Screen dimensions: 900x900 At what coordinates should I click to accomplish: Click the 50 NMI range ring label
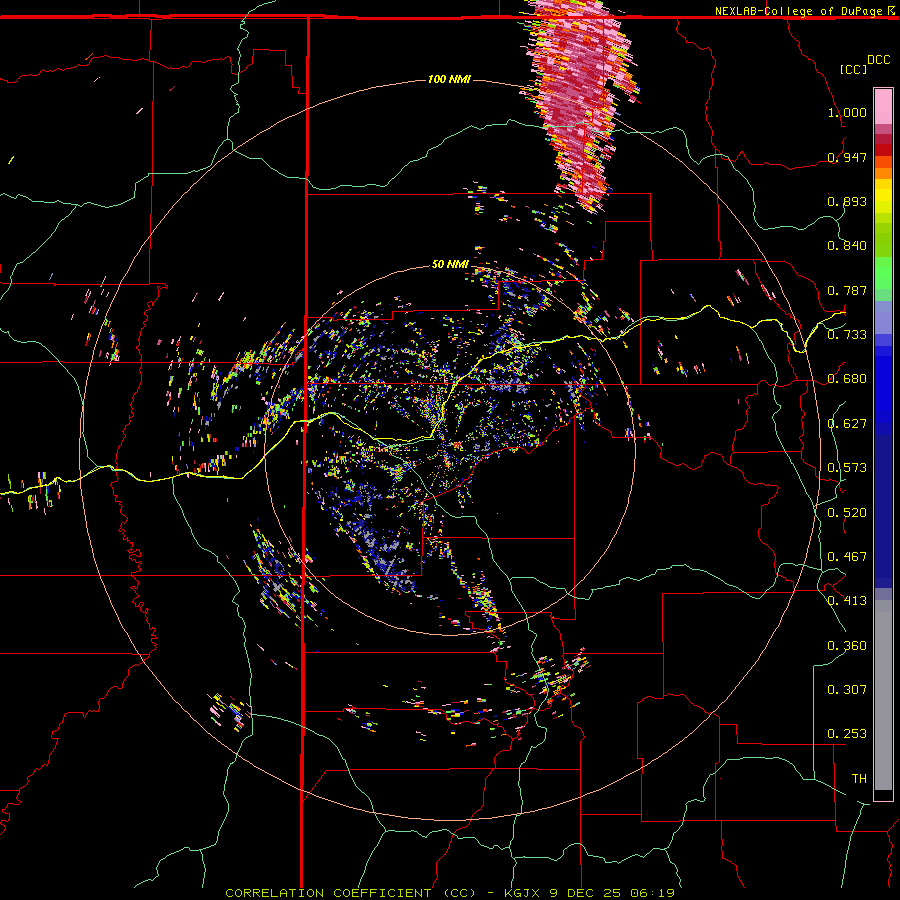[x=450, y=264]
